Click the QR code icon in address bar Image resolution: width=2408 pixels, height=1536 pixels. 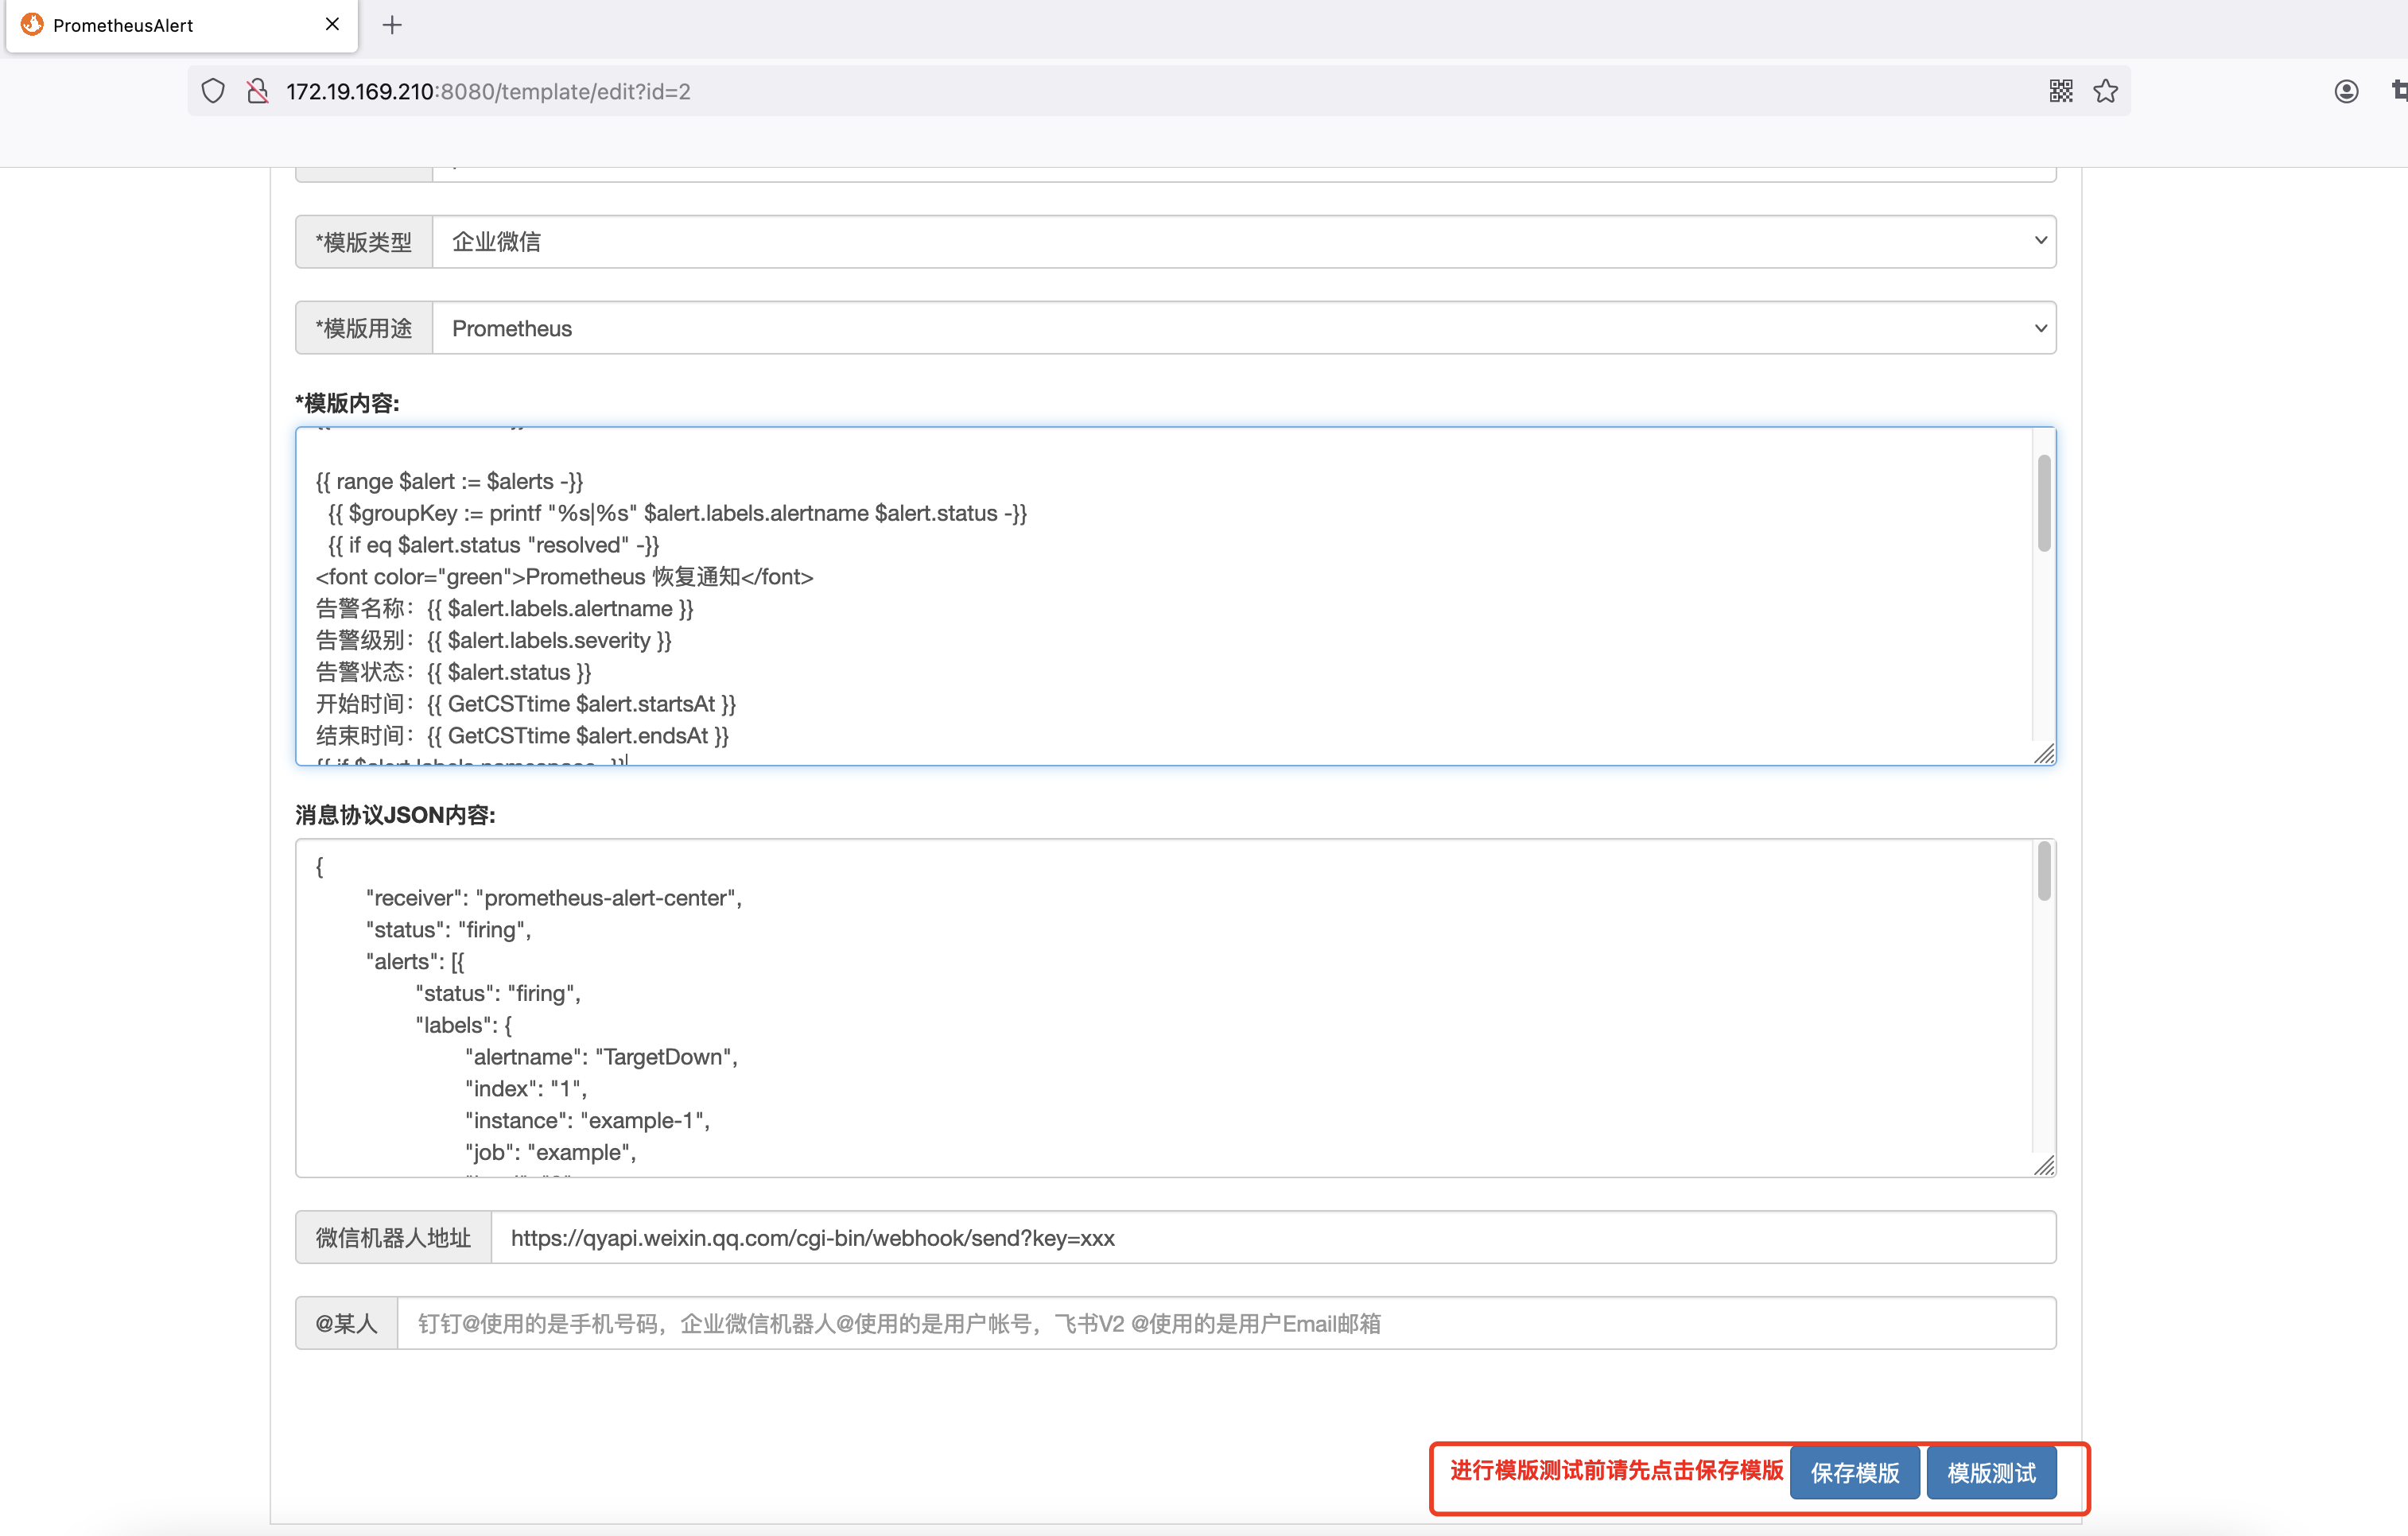click(x=2060, y=91)
